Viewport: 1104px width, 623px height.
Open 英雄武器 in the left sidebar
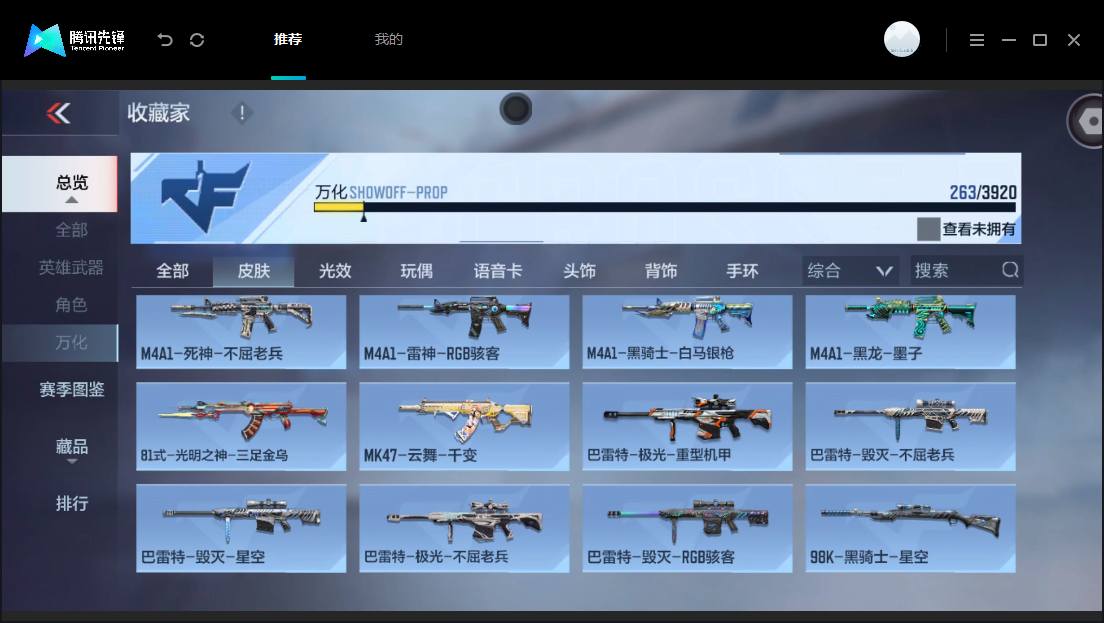71,268
